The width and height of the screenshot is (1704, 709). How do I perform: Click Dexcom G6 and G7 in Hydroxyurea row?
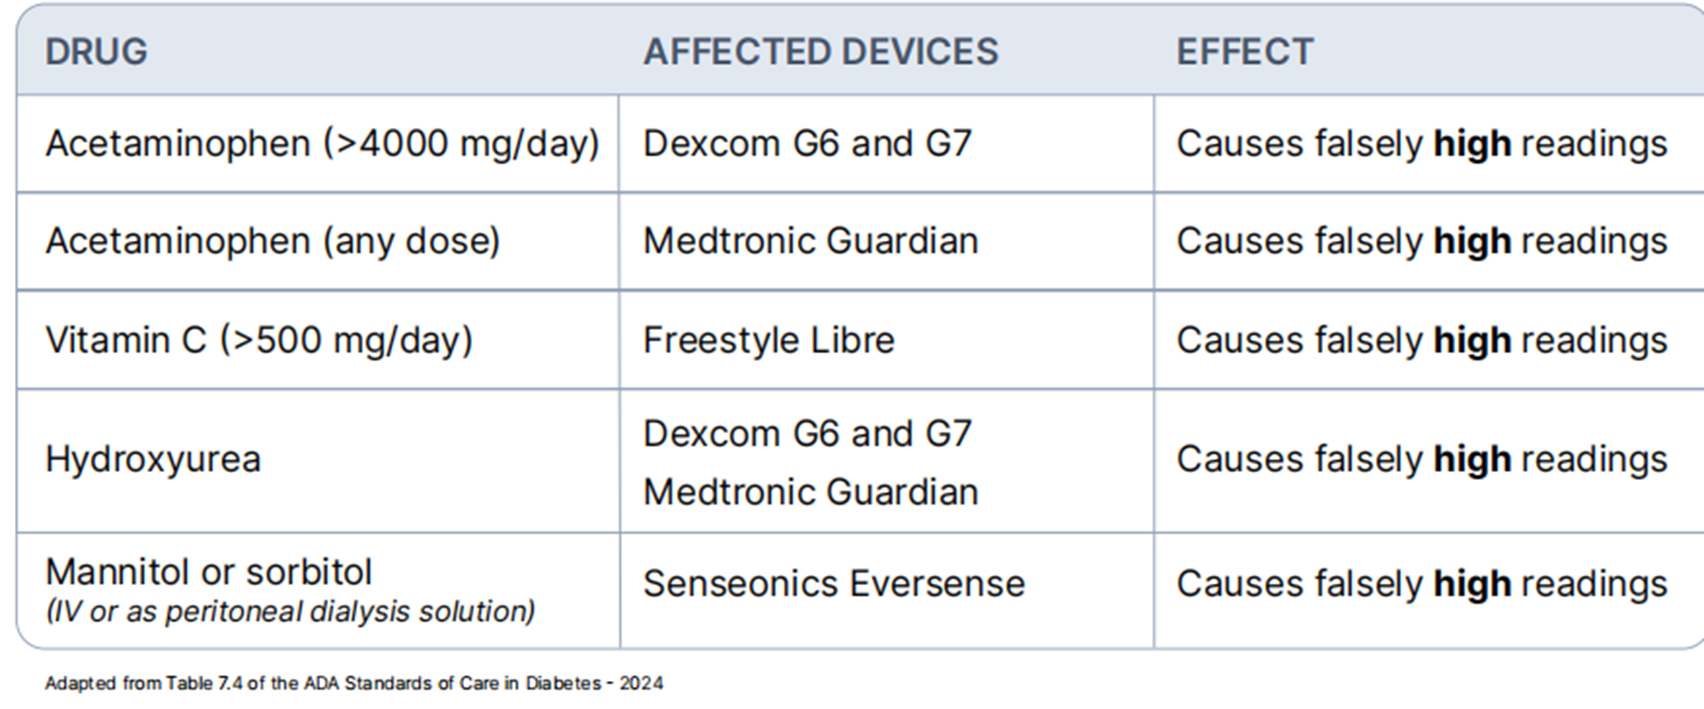pyautogui.click(x=807, y=434)
